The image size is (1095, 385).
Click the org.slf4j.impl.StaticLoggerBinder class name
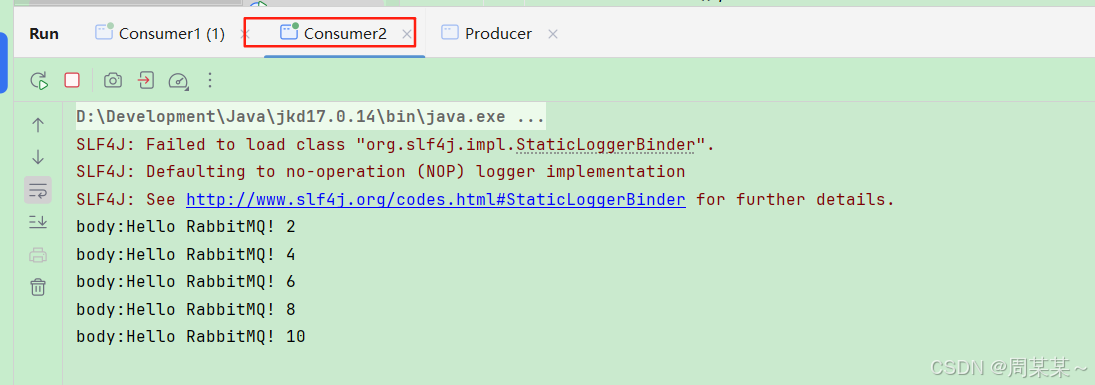[531, 145]
